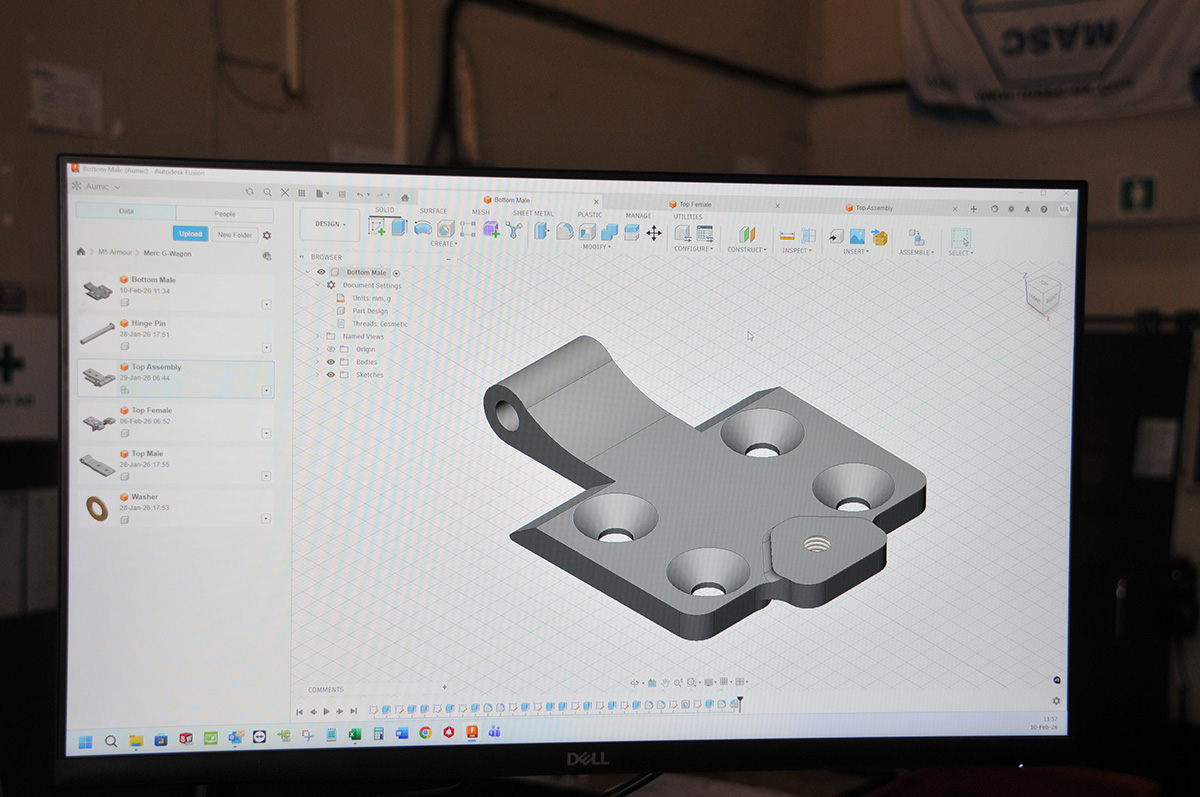The height and width of the screenshot is (797, 1200).
Task: Expand the Named Views tree node
Action: pos(318,337)
